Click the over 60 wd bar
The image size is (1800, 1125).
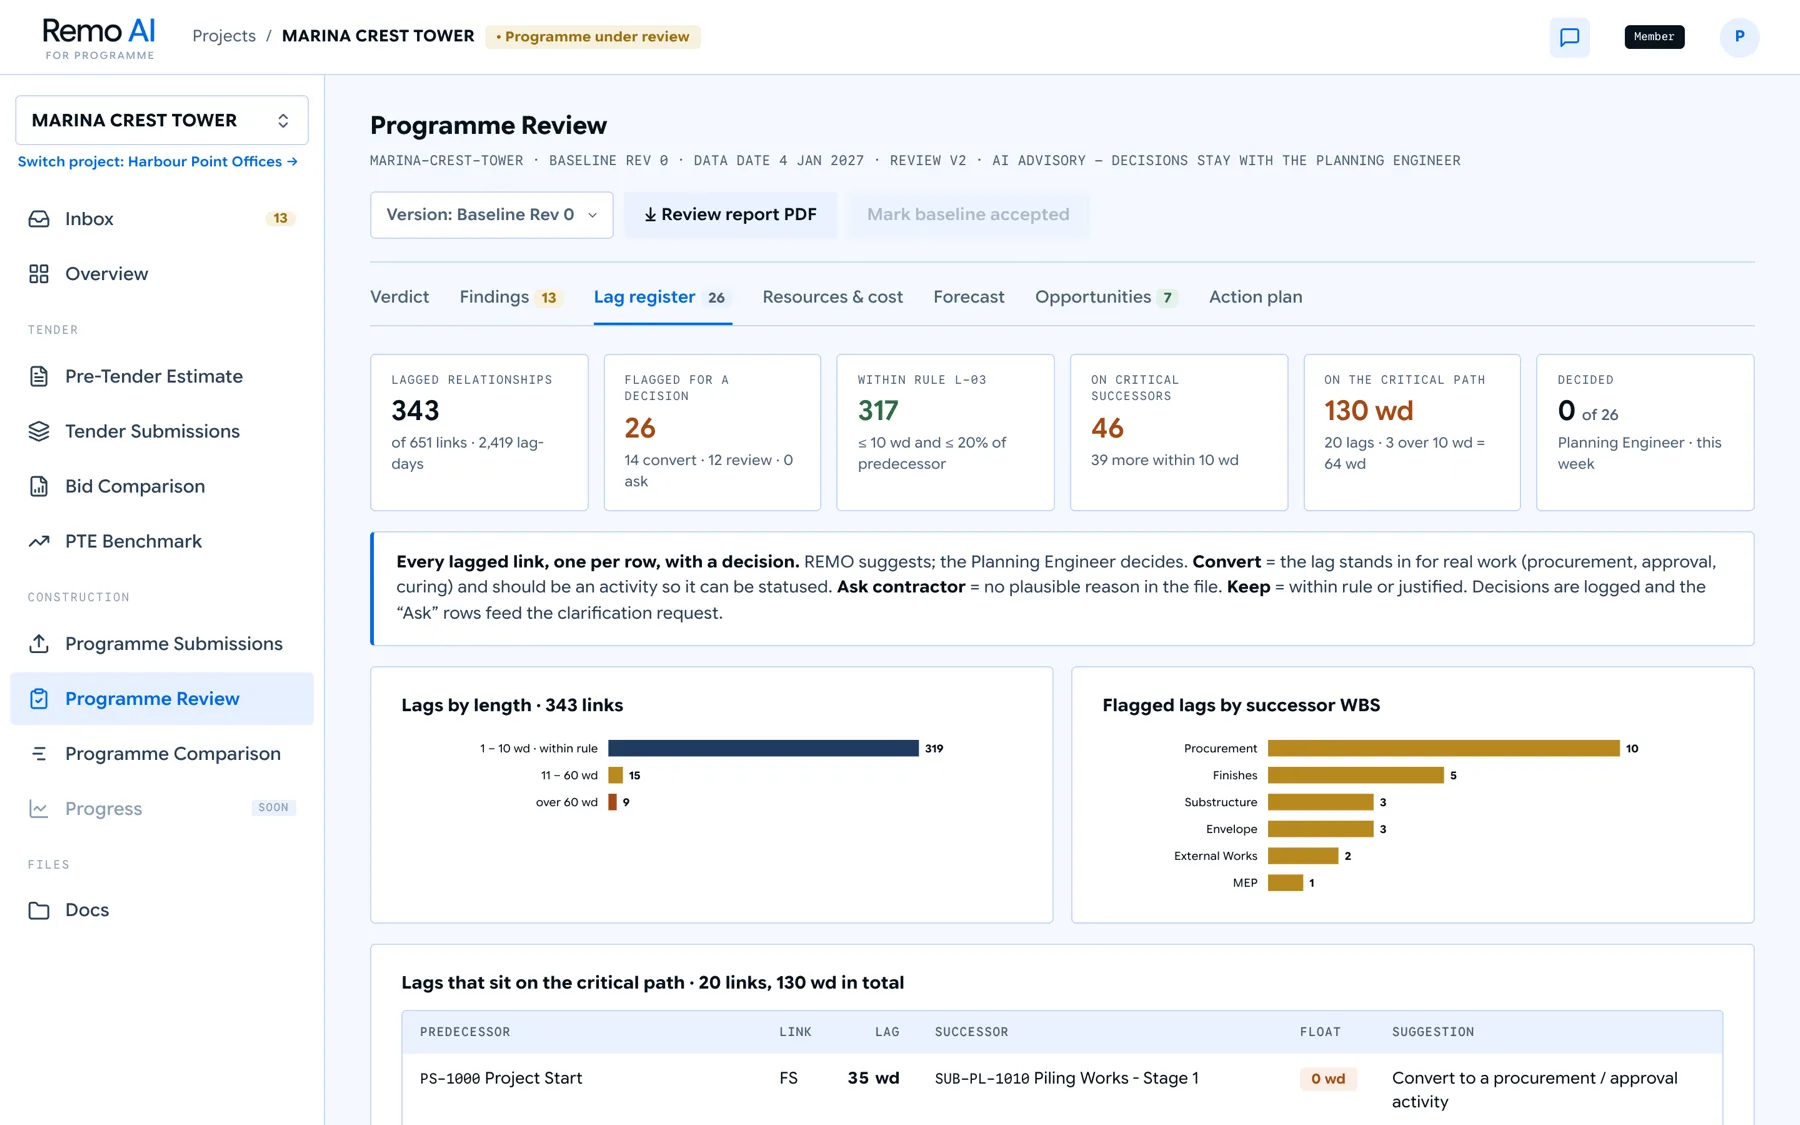coord(612,802)
